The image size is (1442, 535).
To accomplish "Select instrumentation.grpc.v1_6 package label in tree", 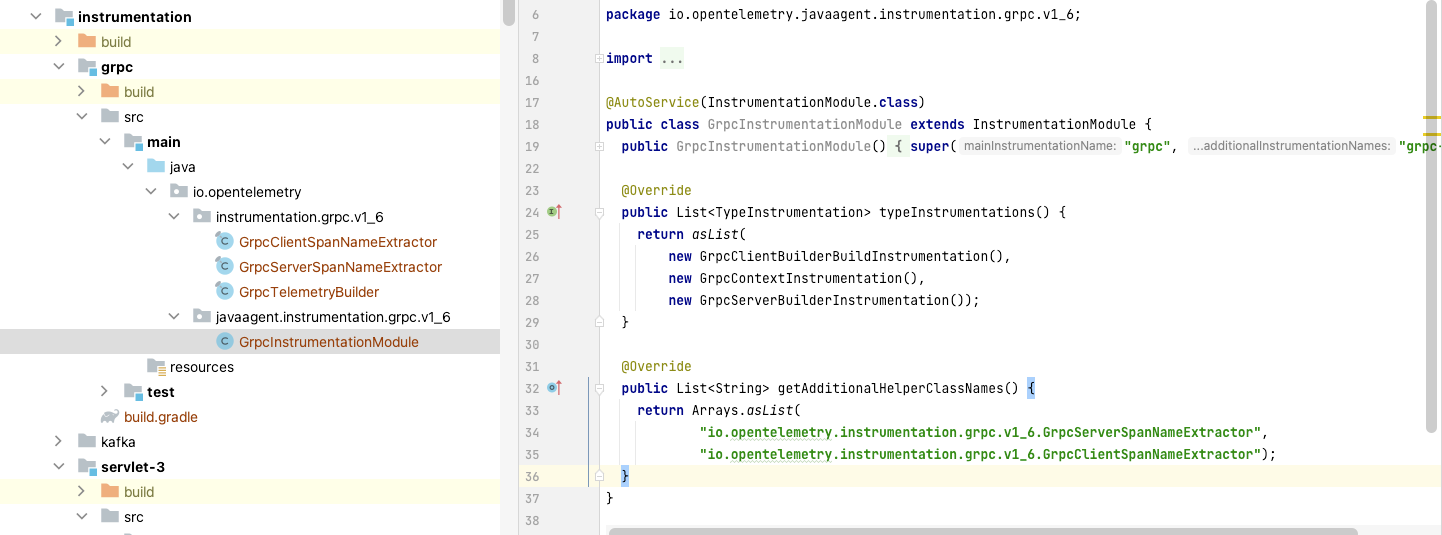I will click(300, 217).
